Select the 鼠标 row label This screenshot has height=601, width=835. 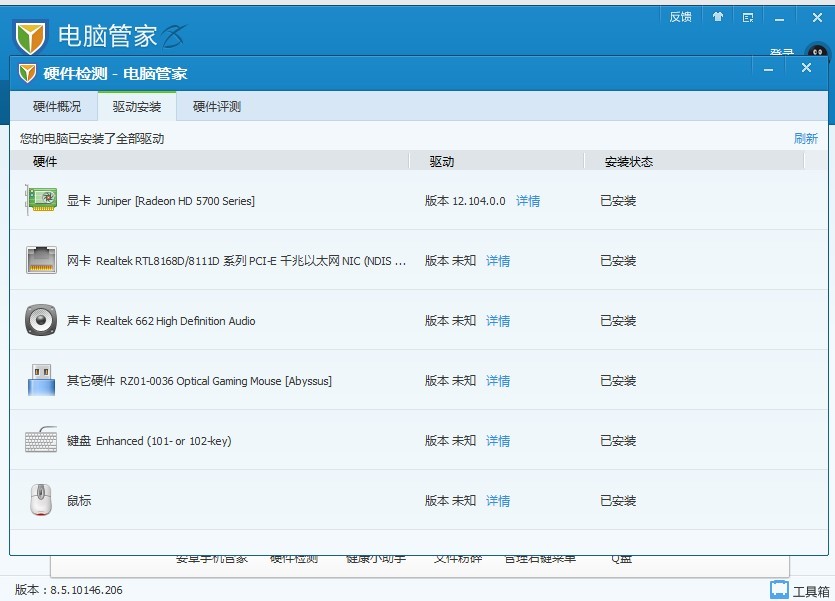click(79, 500)
